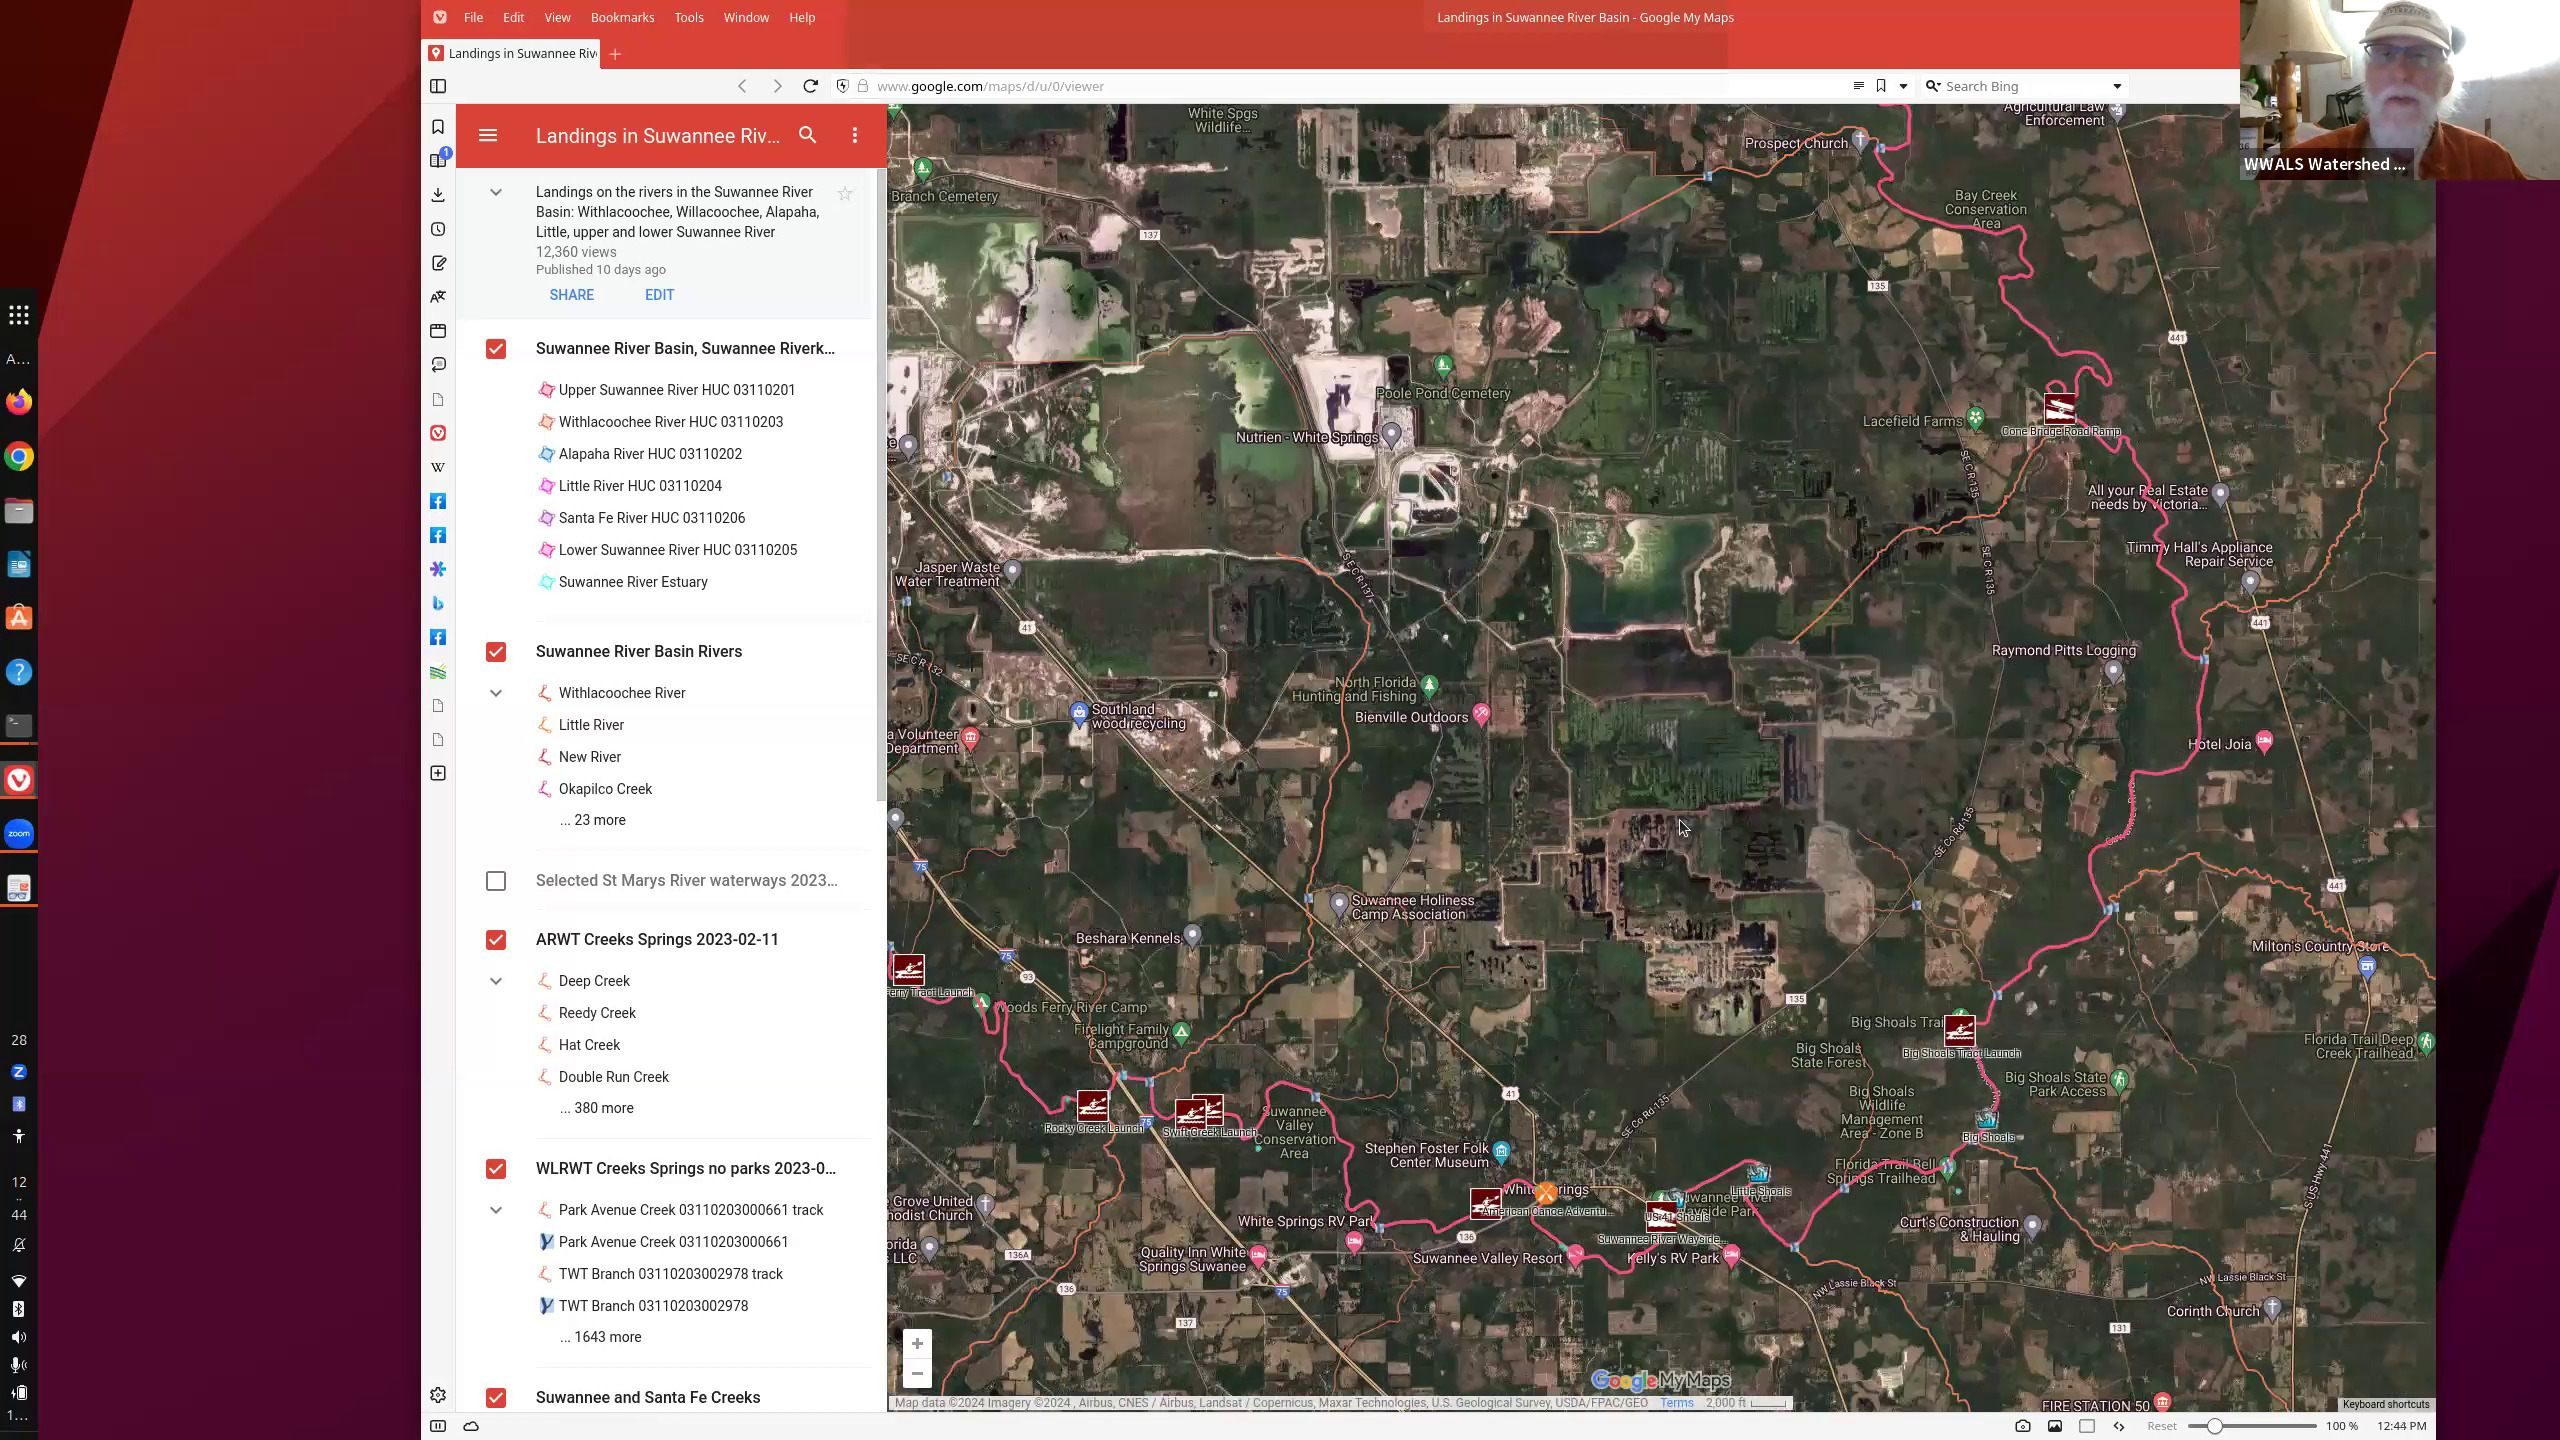This screenshot has height=1440, width=2560.
Task: Open the Notes panel
Action: click(x=438, y=263)
